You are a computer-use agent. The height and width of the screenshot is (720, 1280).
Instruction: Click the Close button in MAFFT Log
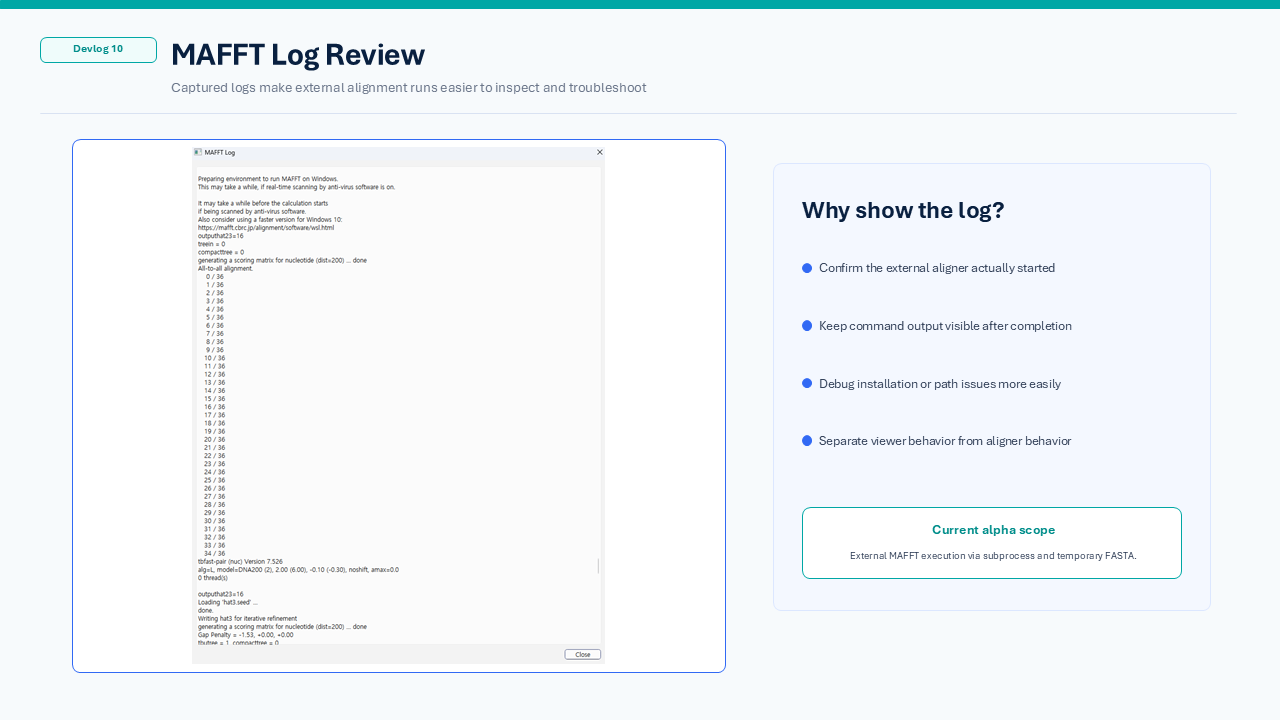(583, 654)
